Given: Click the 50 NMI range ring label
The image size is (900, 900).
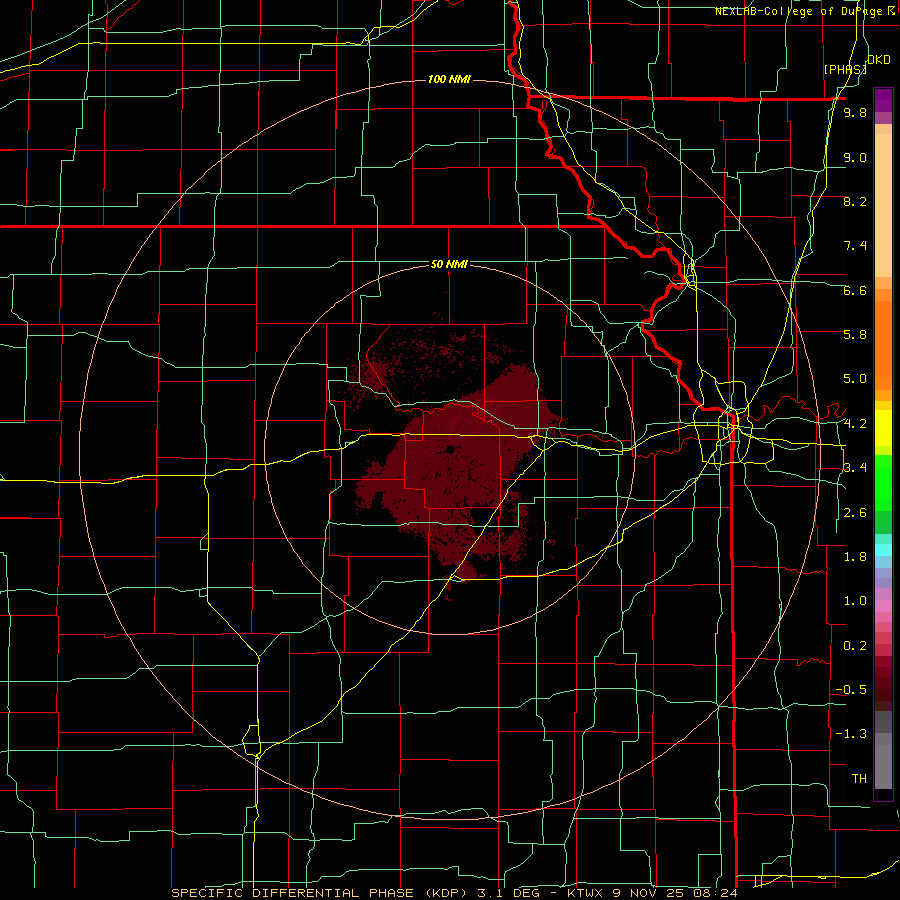Looking at the screenshot, I should click(x=449, y=264).
